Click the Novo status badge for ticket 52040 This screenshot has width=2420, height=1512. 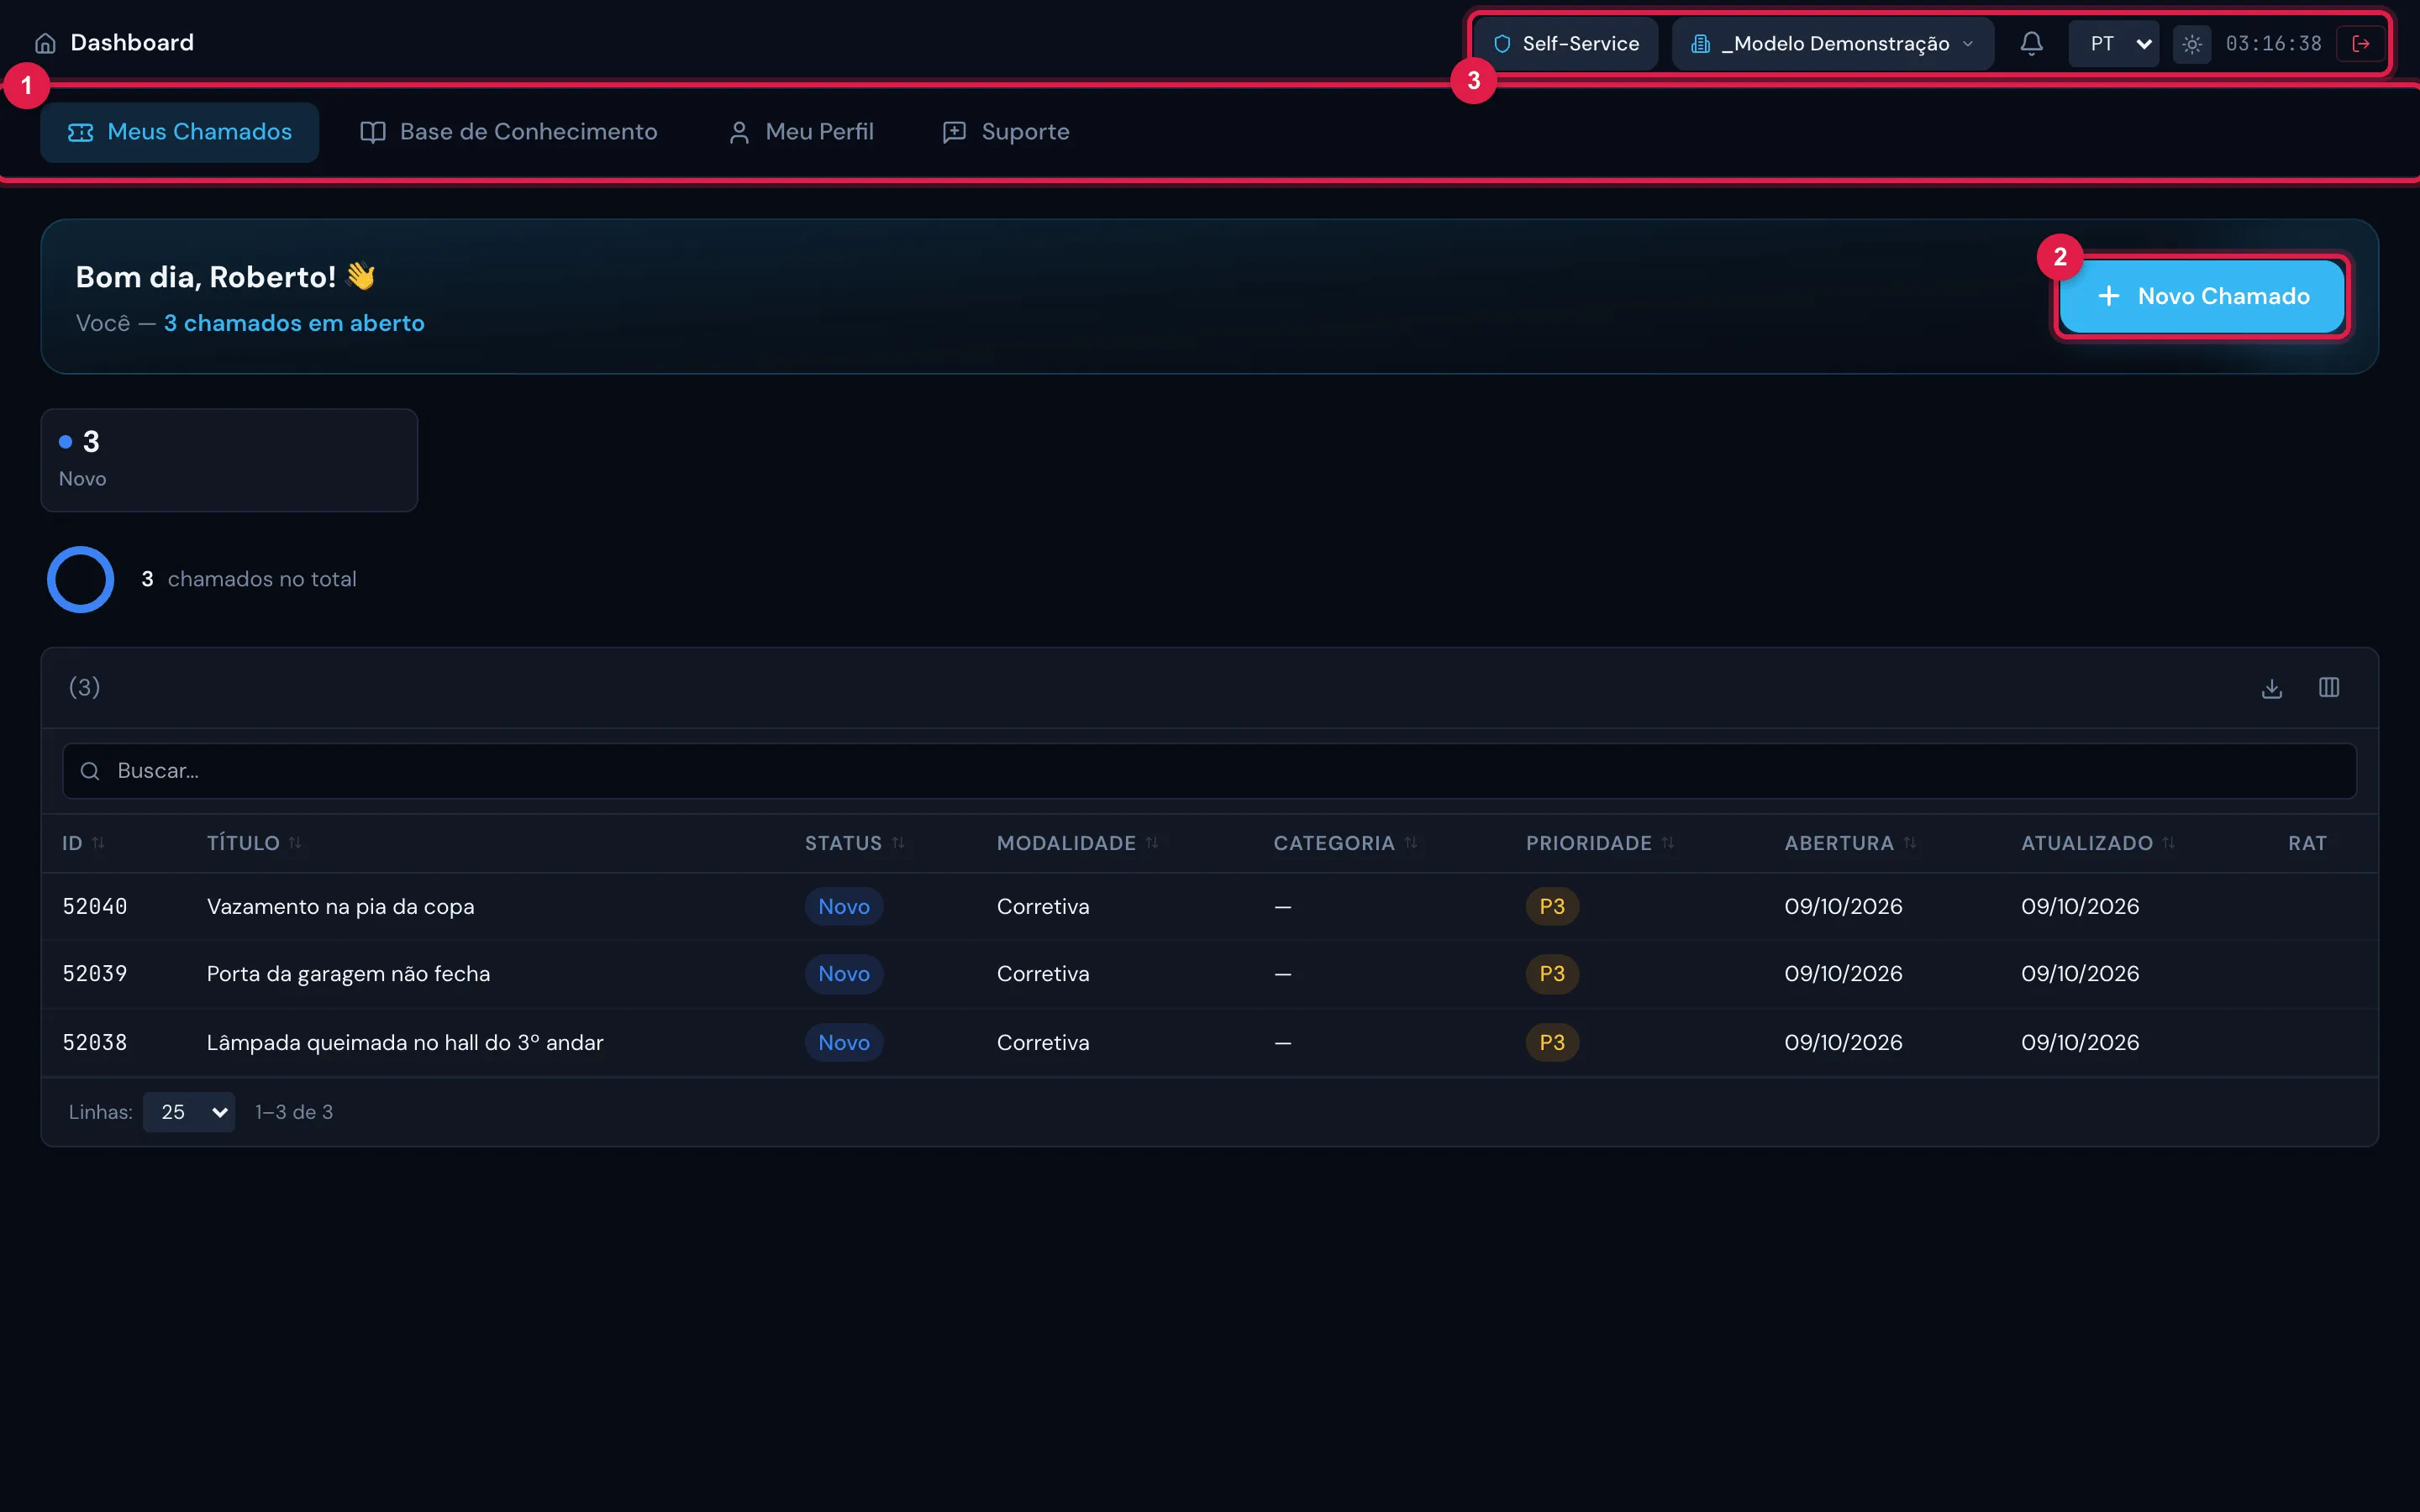844,907
